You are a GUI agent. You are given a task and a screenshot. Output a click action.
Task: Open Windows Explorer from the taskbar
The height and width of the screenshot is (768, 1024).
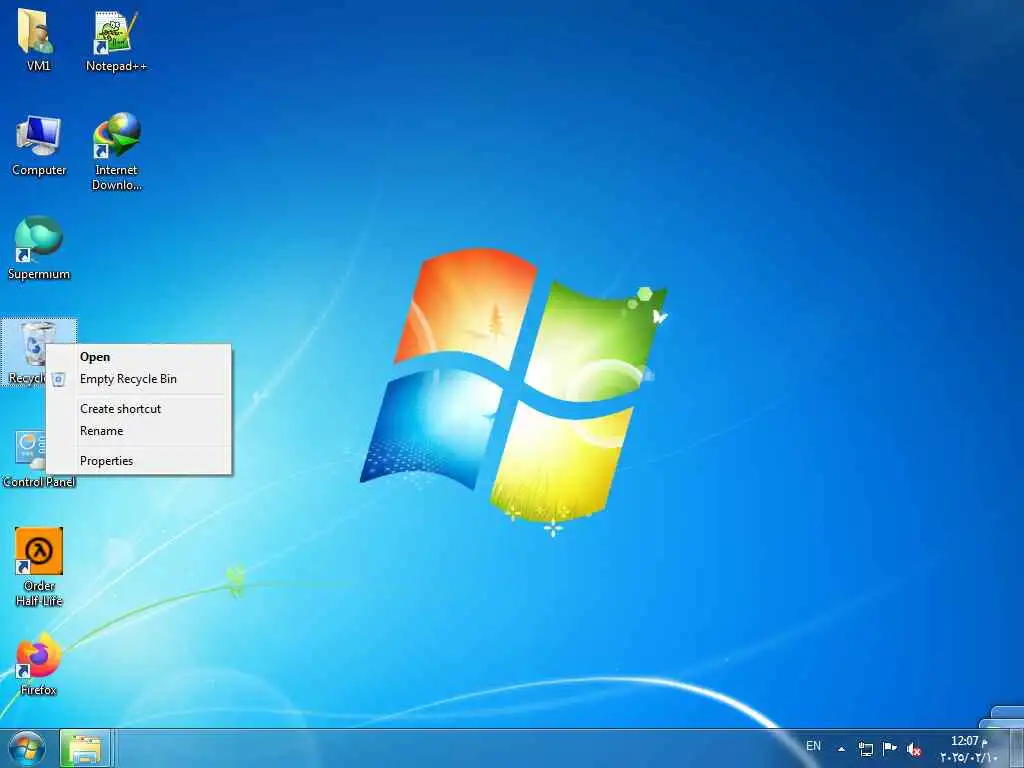85,748
